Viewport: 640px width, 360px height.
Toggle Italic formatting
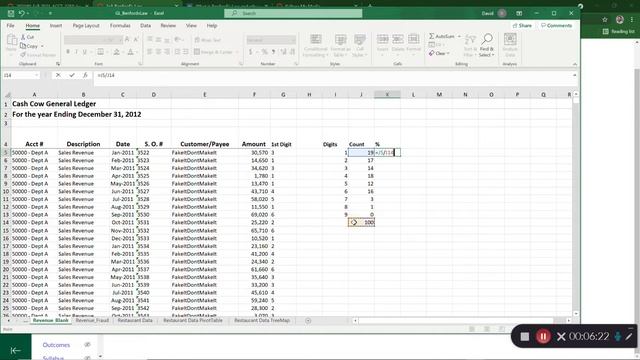click(x=76, y=52)
